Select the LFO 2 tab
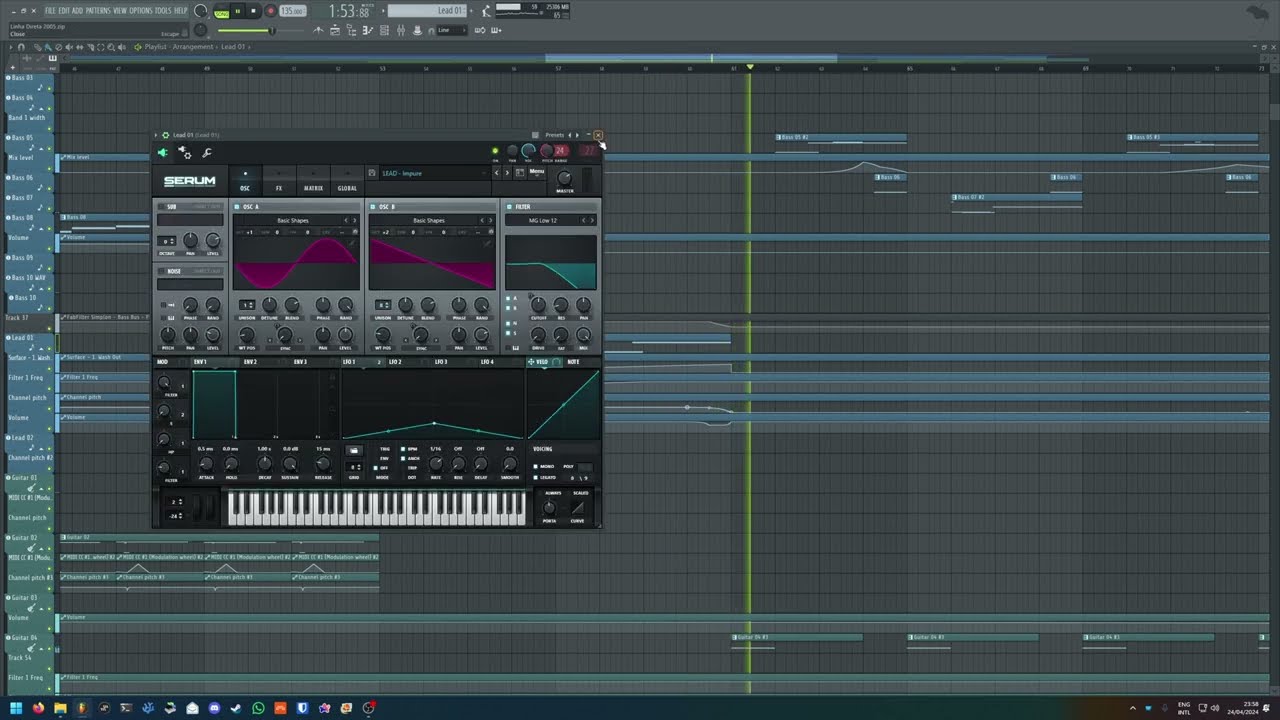This screenshot has height=720, width=1280. pyautogui.click(x=396, y=362)
